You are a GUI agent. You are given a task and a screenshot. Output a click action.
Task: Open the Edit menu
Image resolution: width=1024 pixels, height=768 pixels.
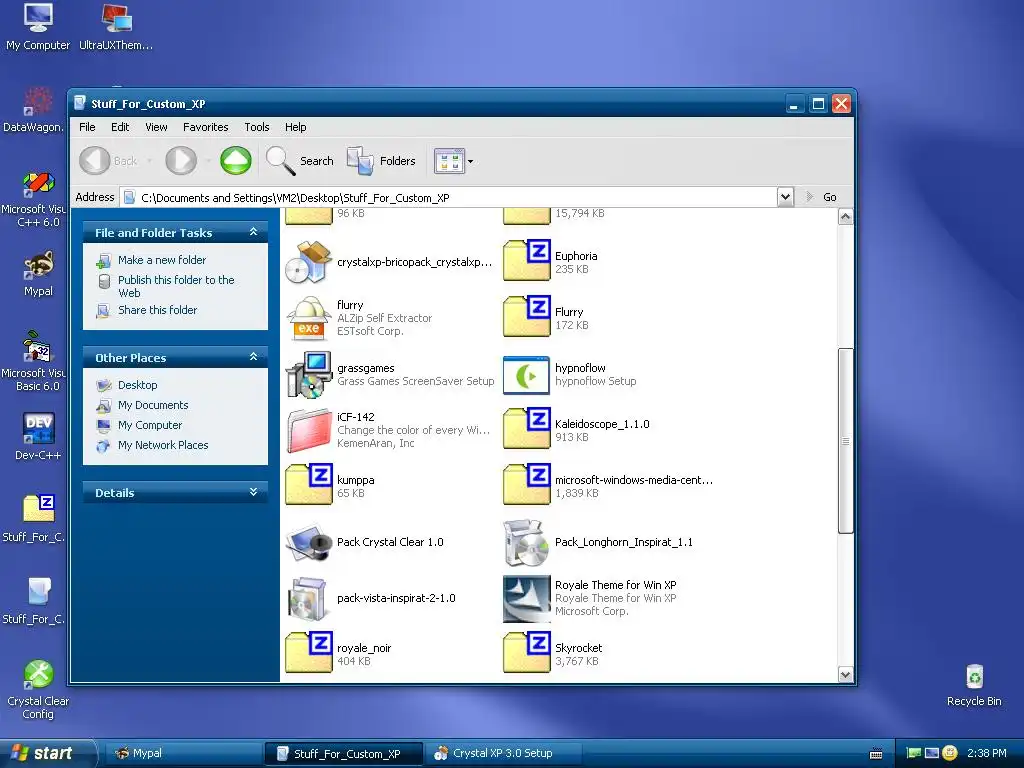(120, 127)
